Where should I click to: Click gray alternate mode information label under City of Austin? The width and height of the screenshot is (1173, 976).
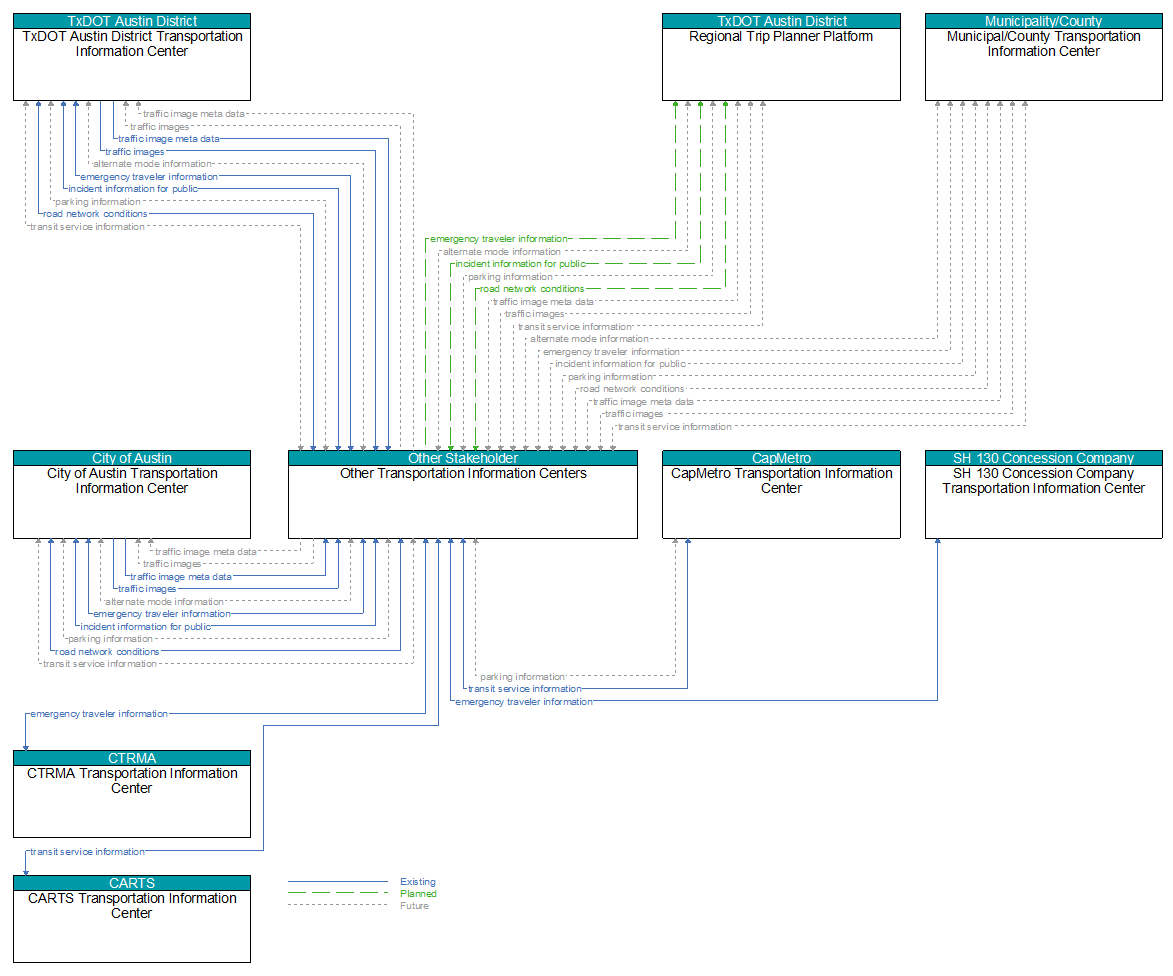tap(165, 602)
